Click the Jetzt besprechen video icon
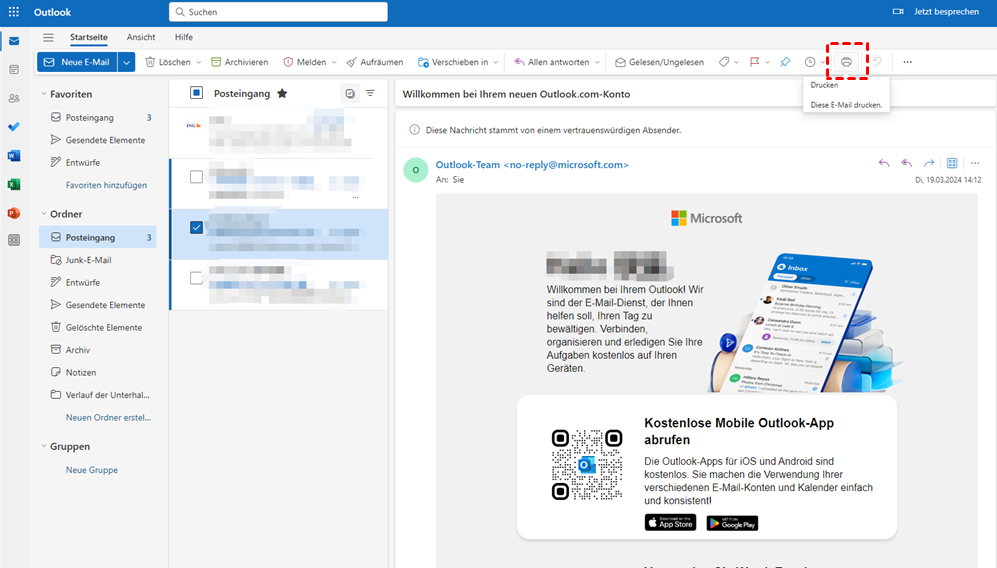Screen dimensions: 997x568 [x=898, y=11]
